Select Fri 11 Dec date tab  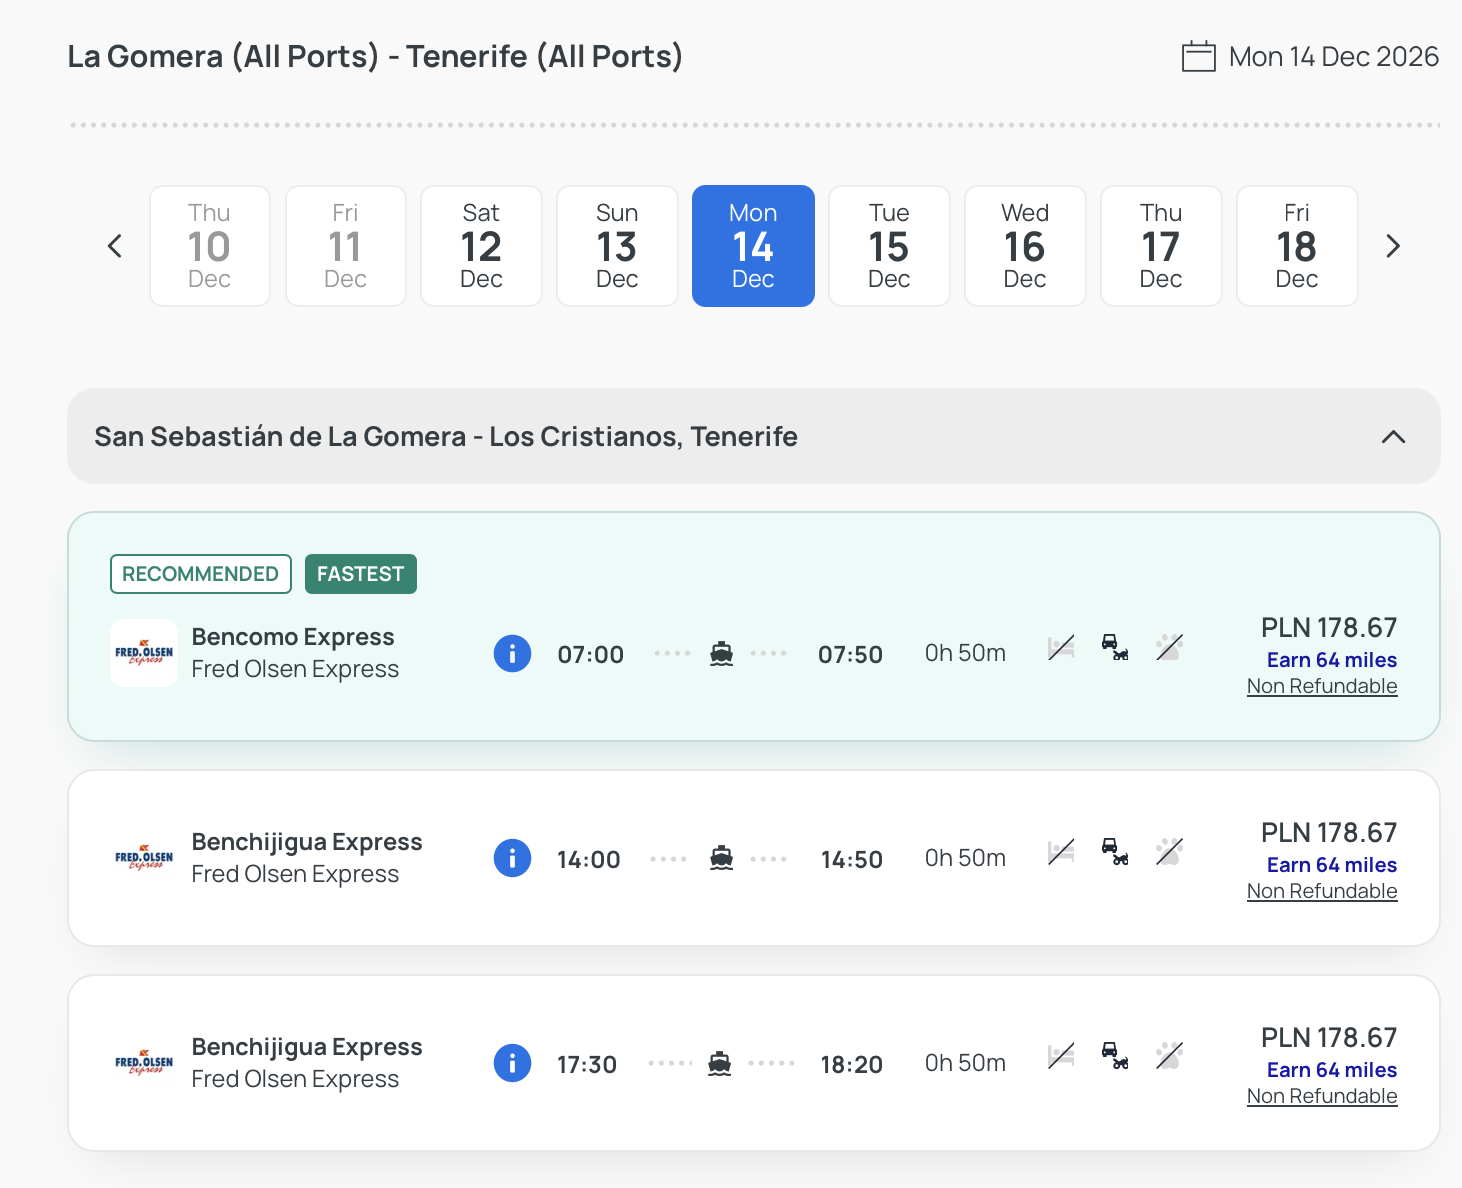tap(346, 246)
